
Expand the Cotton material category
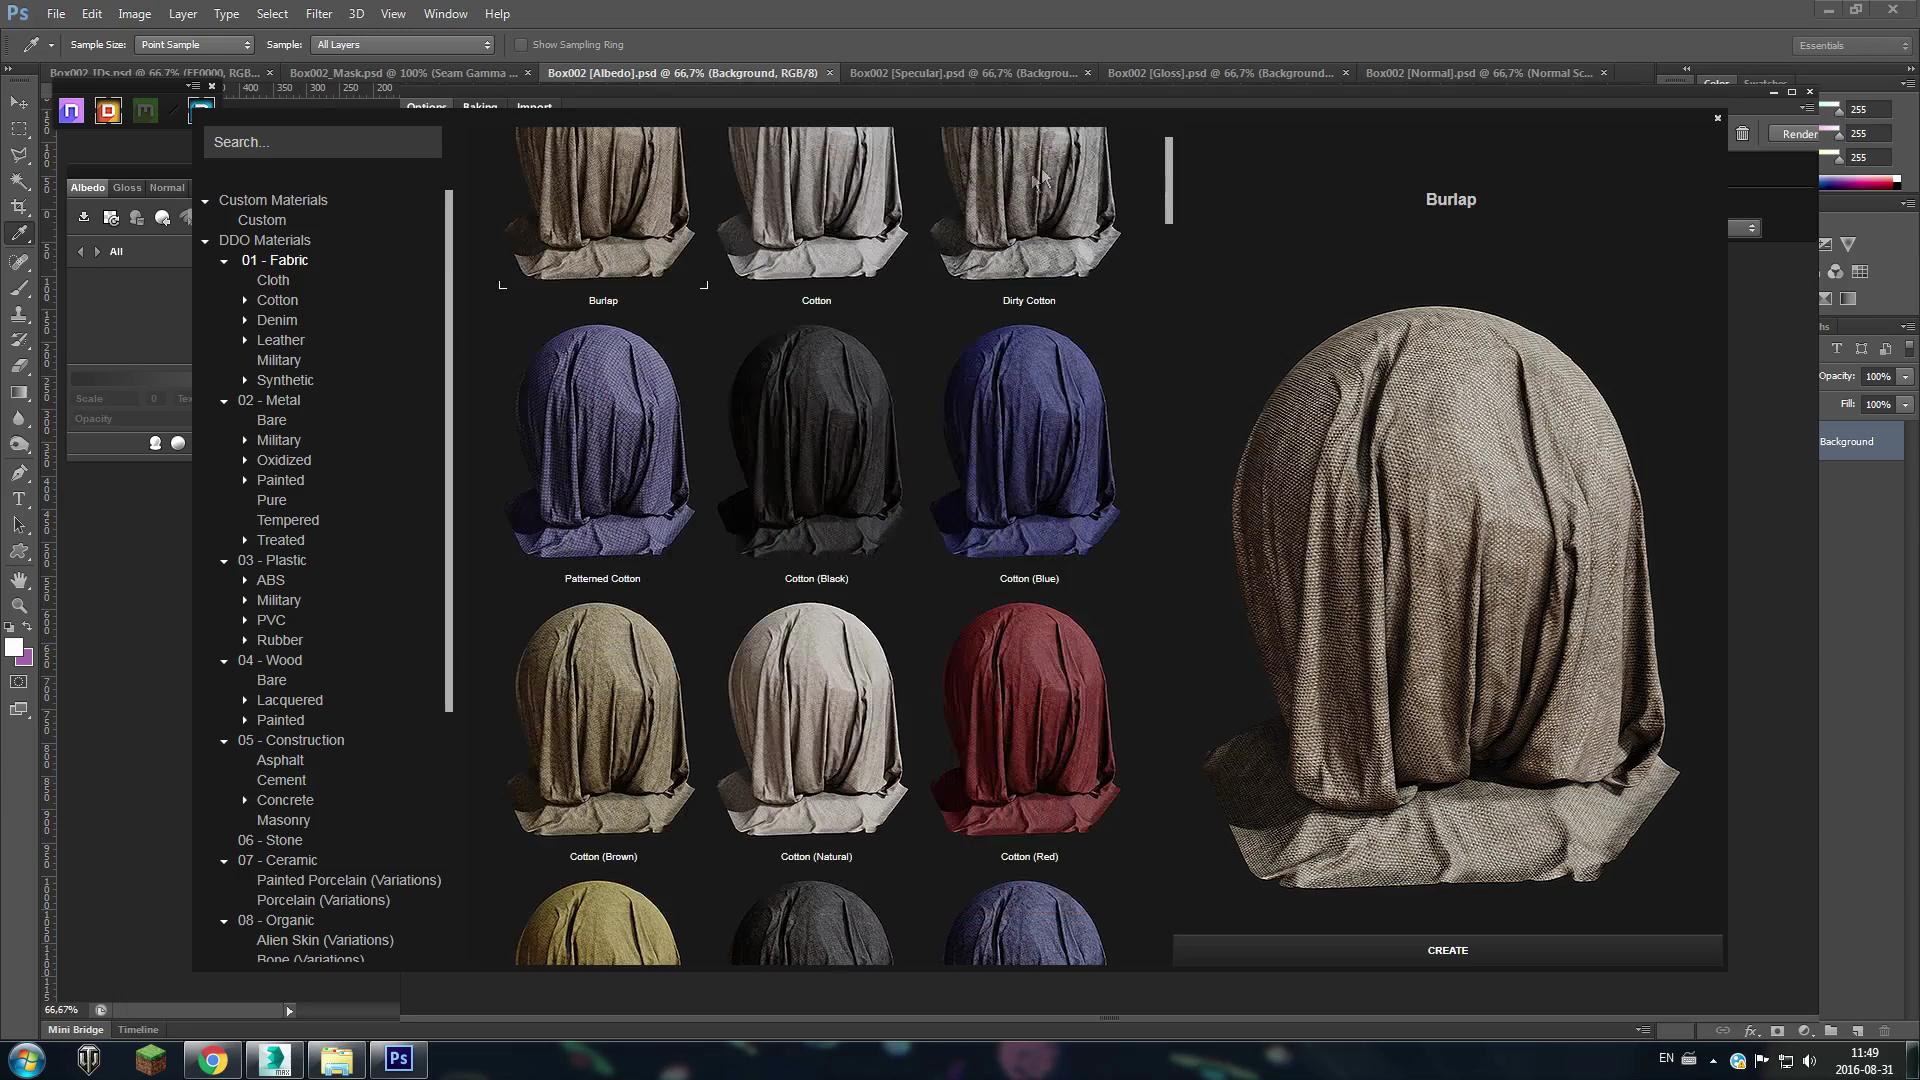(245, 300)
